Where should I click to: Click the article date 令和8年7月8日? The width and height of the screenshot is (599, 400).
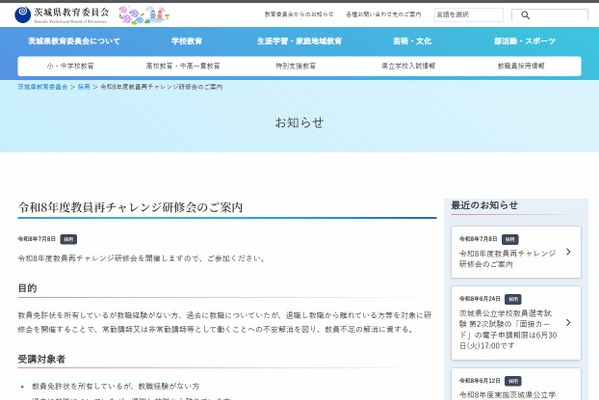coord(37,239)
